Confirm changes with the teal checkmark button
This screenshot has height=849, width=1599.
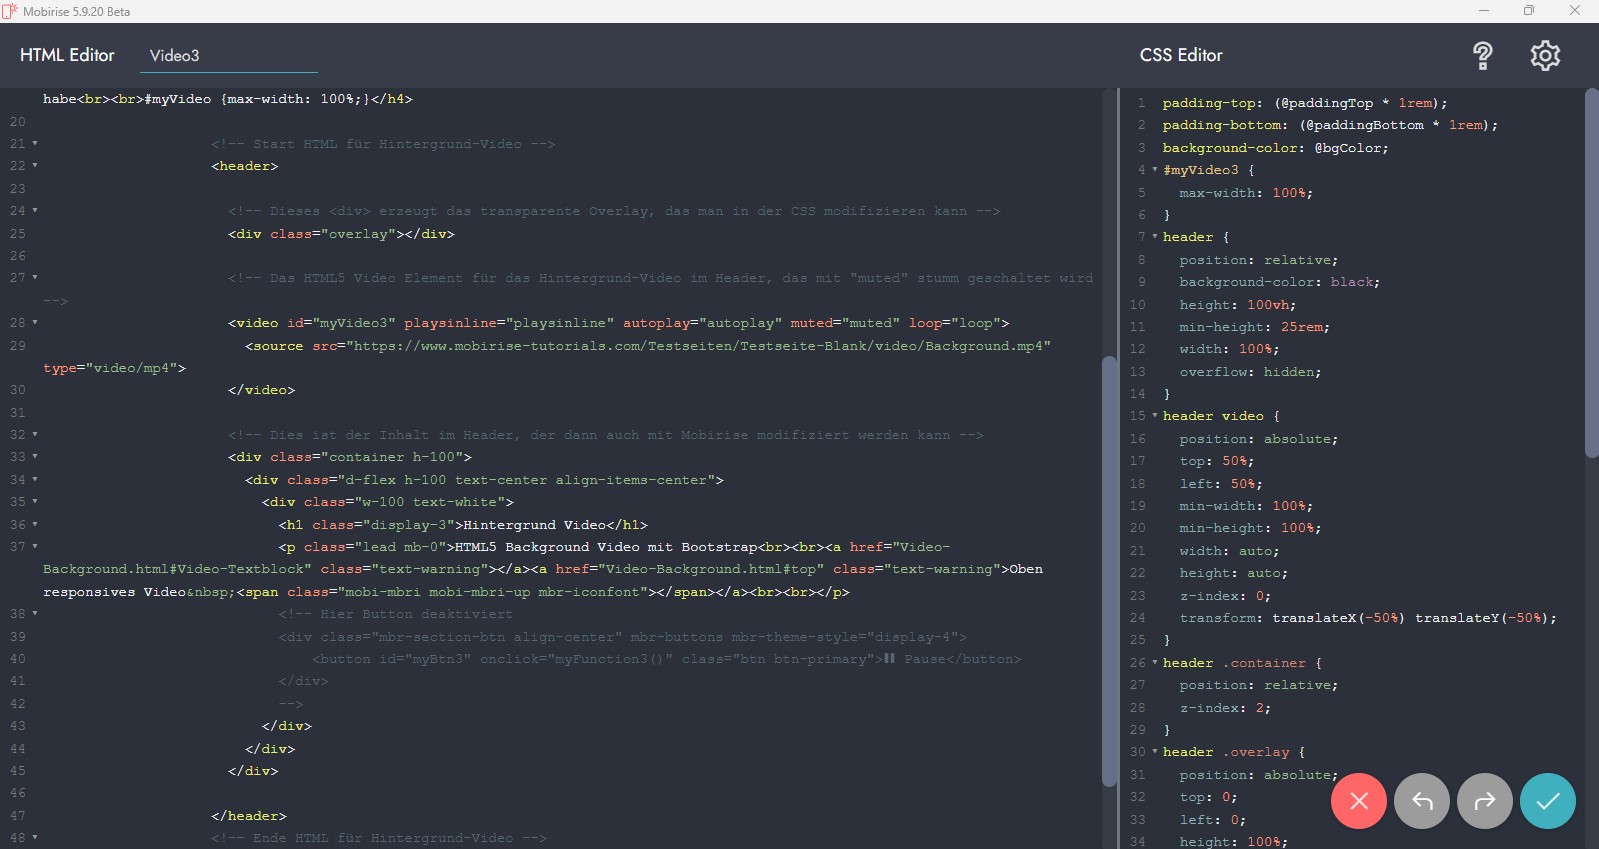coord(1547,801)
